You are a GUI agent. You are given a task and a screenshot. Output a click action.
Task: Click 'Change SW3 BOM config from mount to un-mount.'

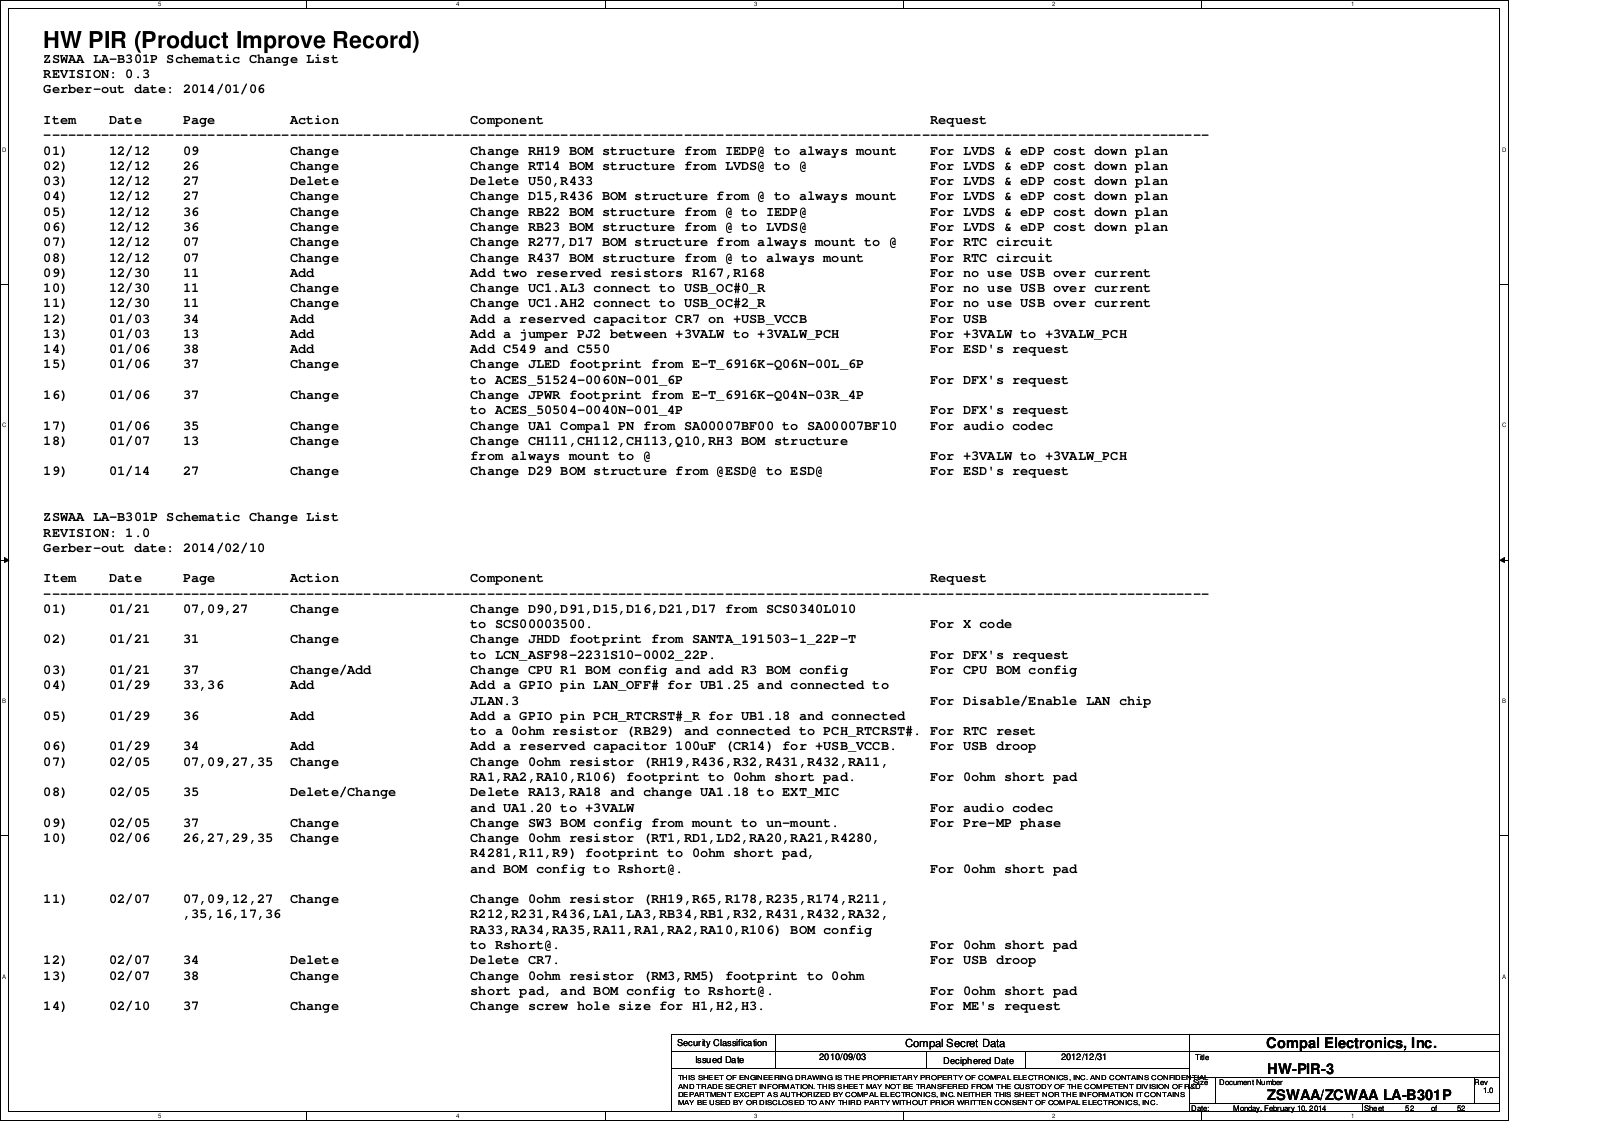pos(654,823)
